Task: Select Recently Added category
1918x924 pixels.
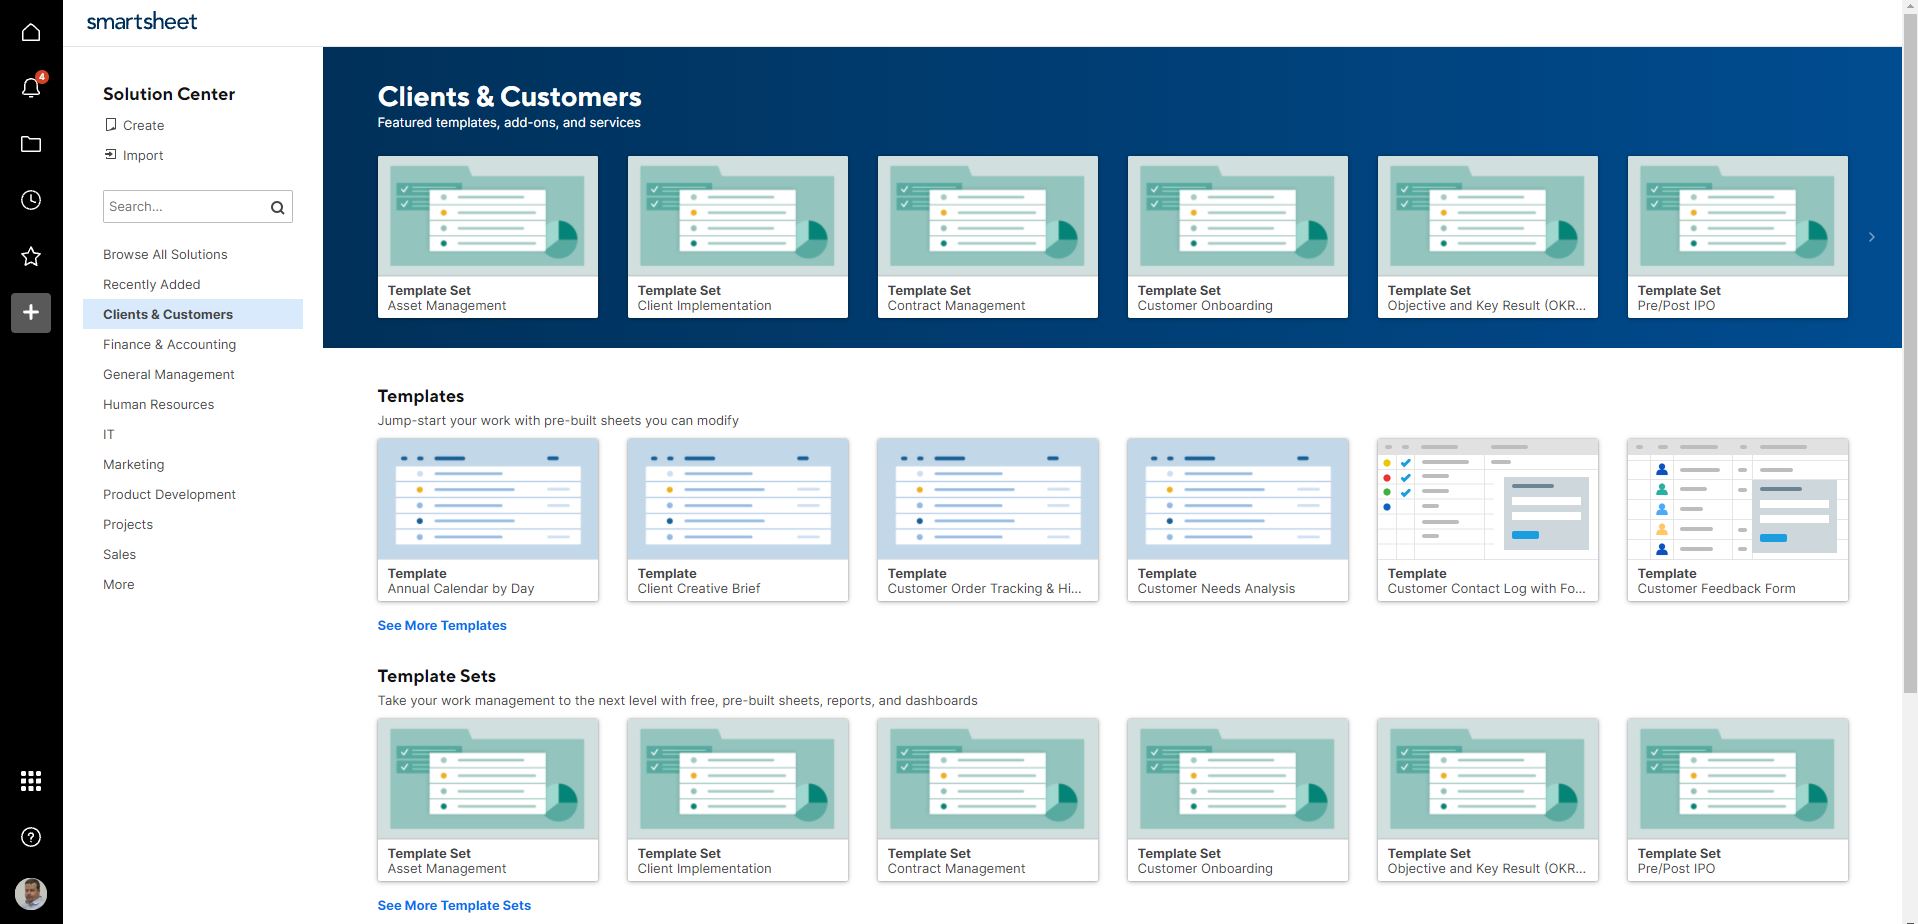Action: click(x=152, y=284)
